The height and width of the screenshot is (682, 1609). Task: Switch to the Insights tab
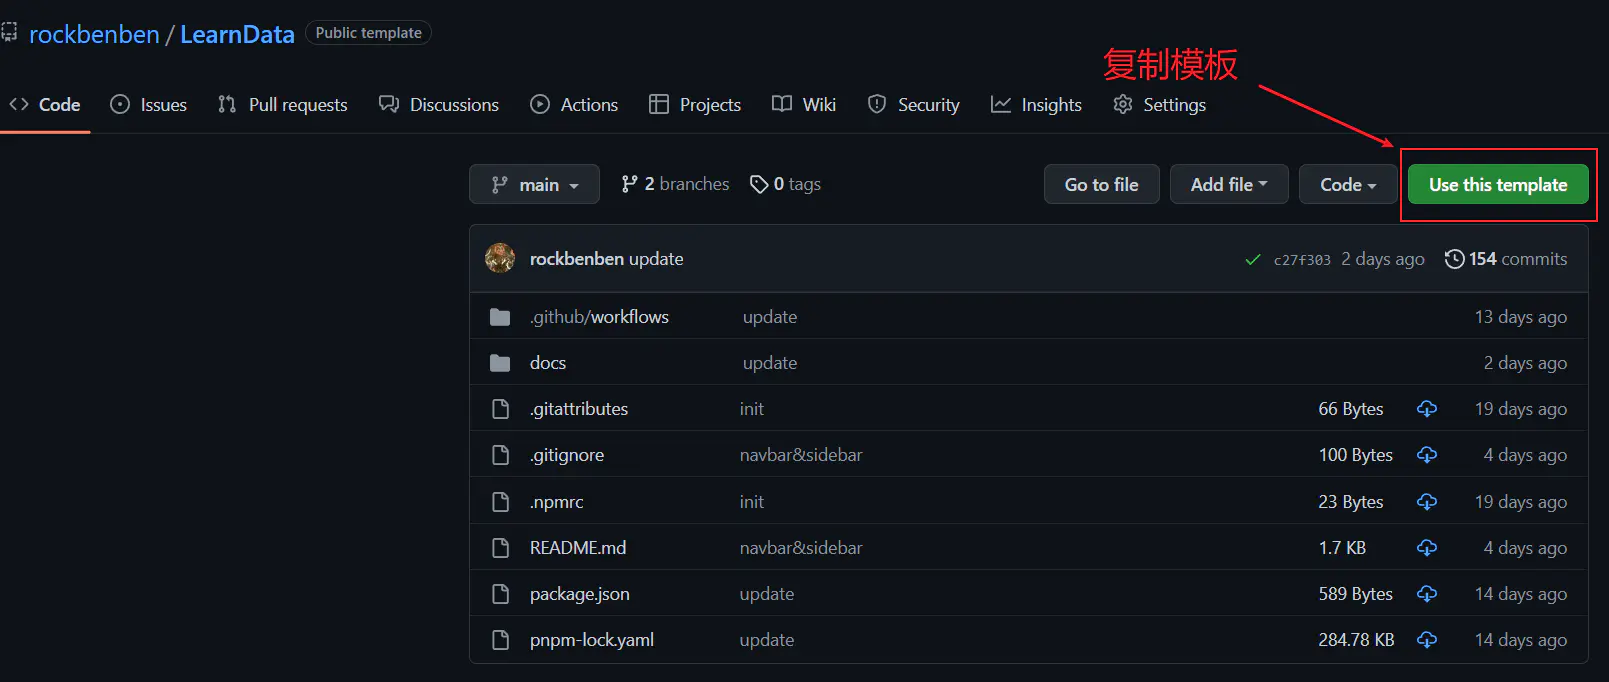1036,104
